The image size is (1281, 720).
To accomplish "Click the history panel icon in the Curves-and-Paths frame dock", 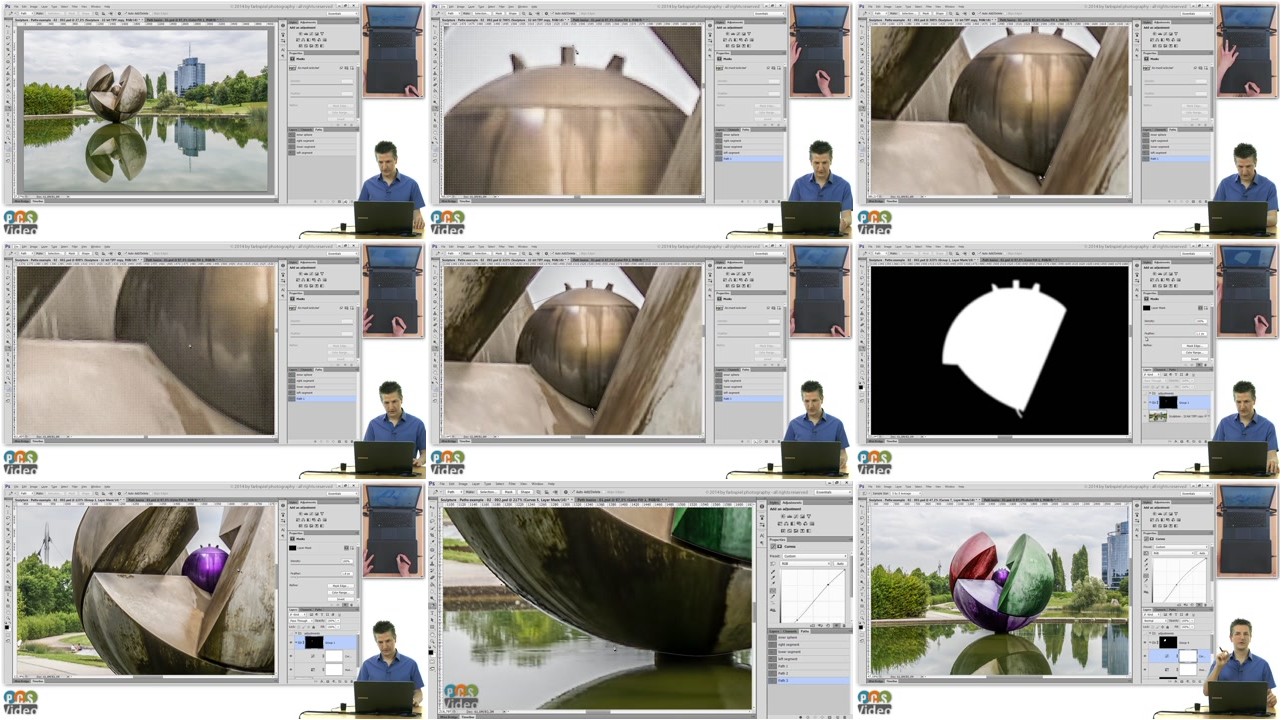I will tap(762, 518).
